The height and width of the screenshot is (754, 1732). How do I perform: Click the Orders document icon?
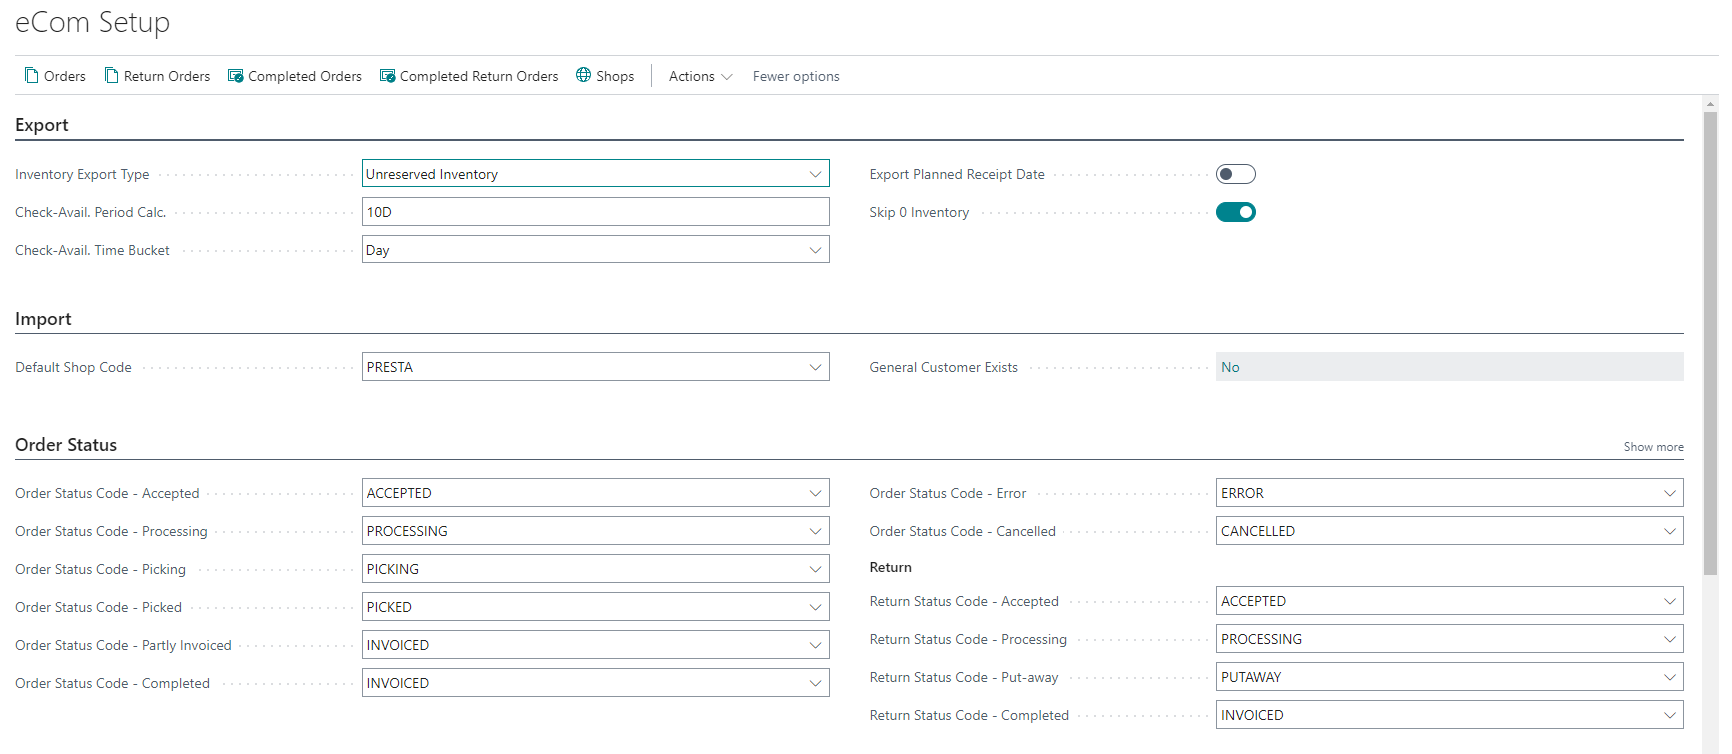(32, 76)
